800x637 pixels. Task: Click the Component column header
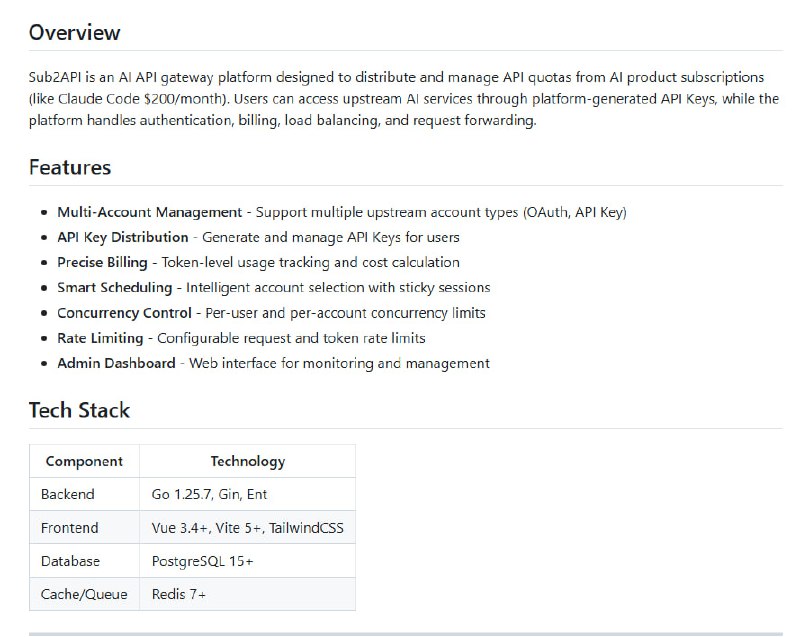point(84,461)
